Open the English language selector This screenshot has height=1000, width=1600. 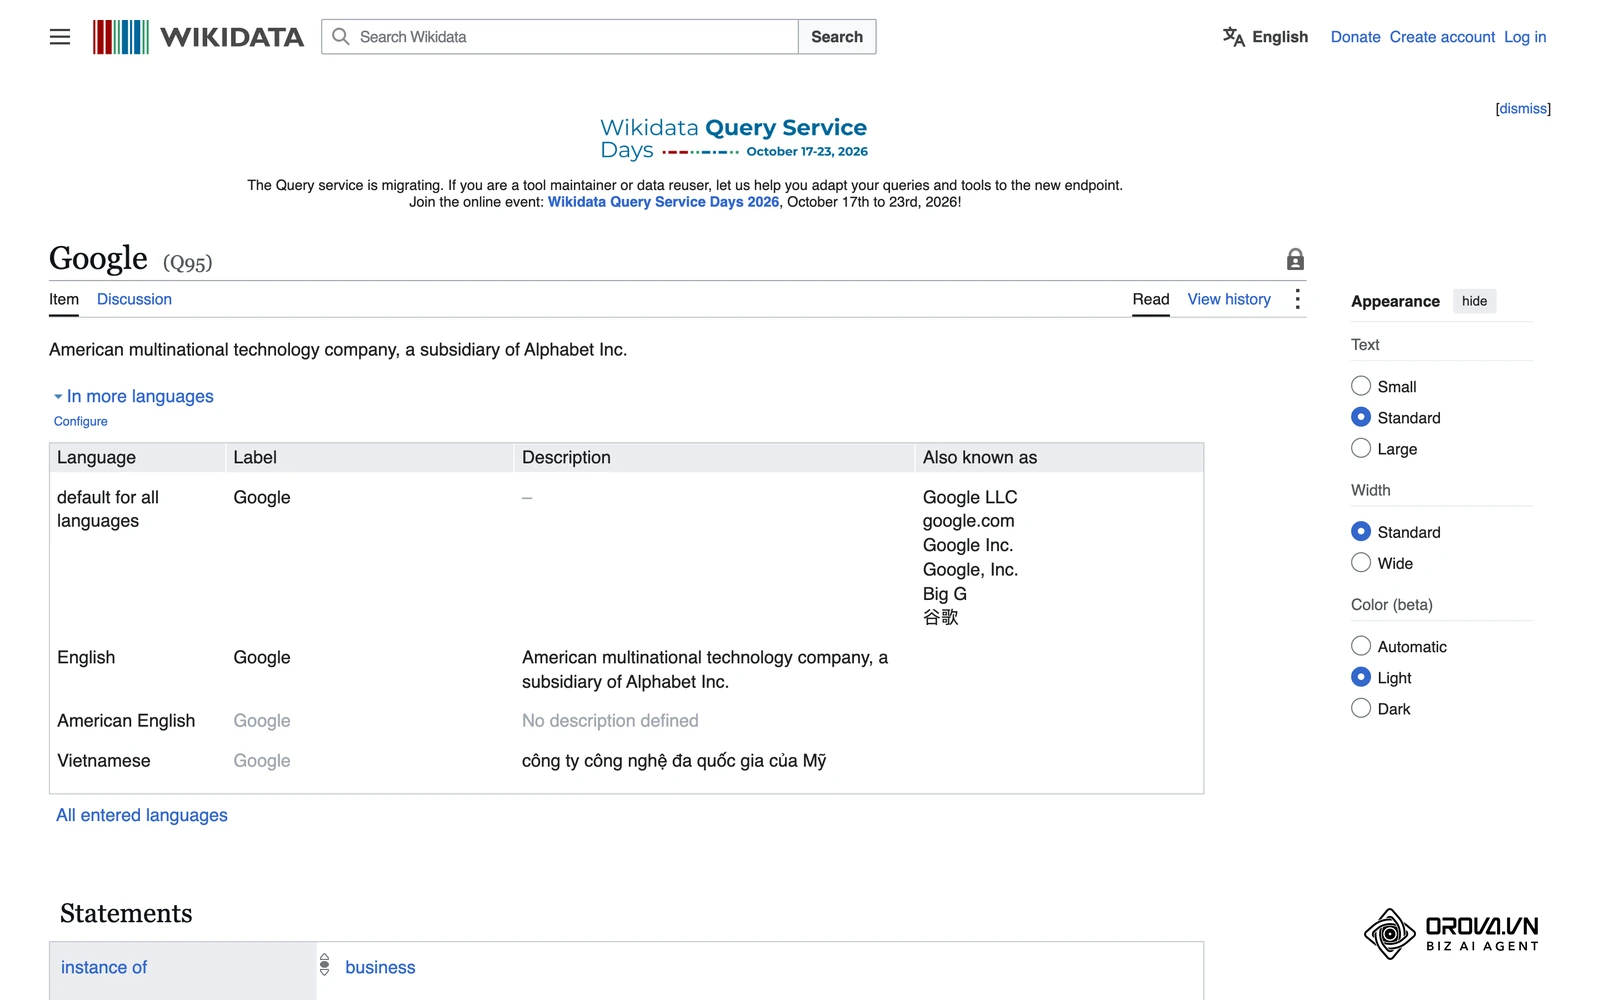(x=1265, y=37)
